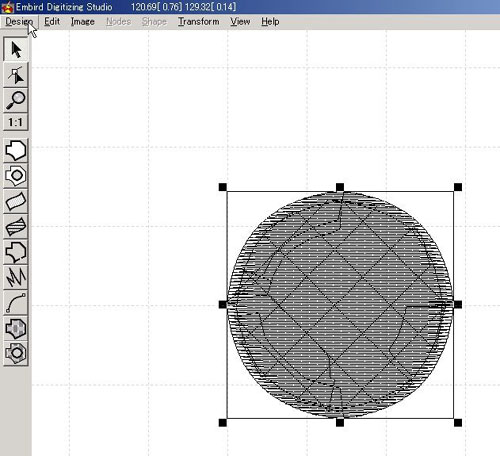Screen dimensions: 500x456
Task: Select the arrow selection tool
Action: (16, 49)
